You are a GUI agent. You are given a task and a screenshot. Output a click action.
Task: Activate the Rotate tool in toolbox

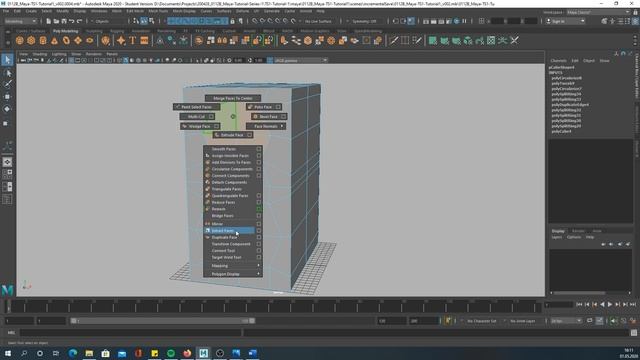point(7,109)
